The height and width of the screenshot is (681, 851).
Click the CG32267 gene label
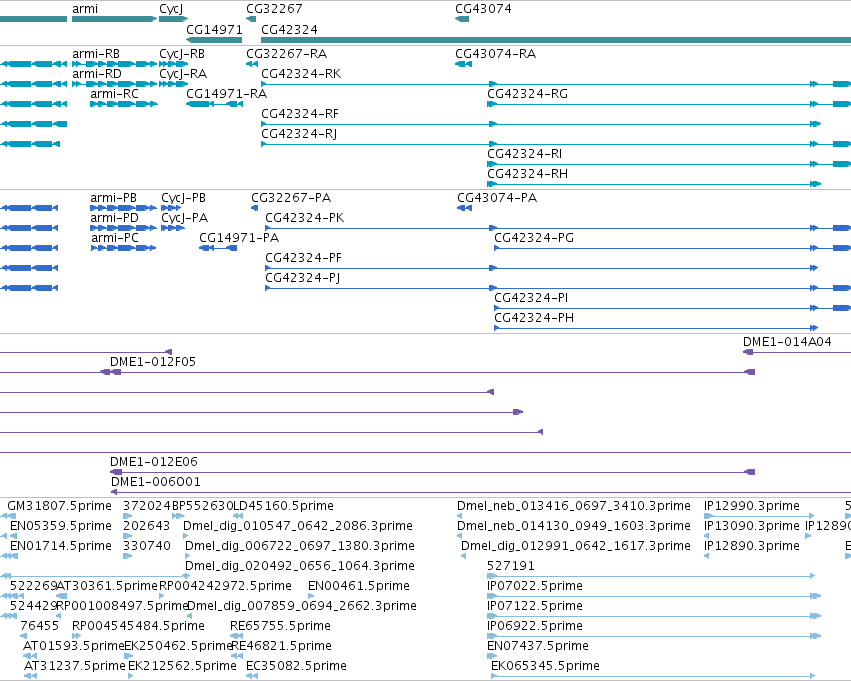(x=274, y=9)
